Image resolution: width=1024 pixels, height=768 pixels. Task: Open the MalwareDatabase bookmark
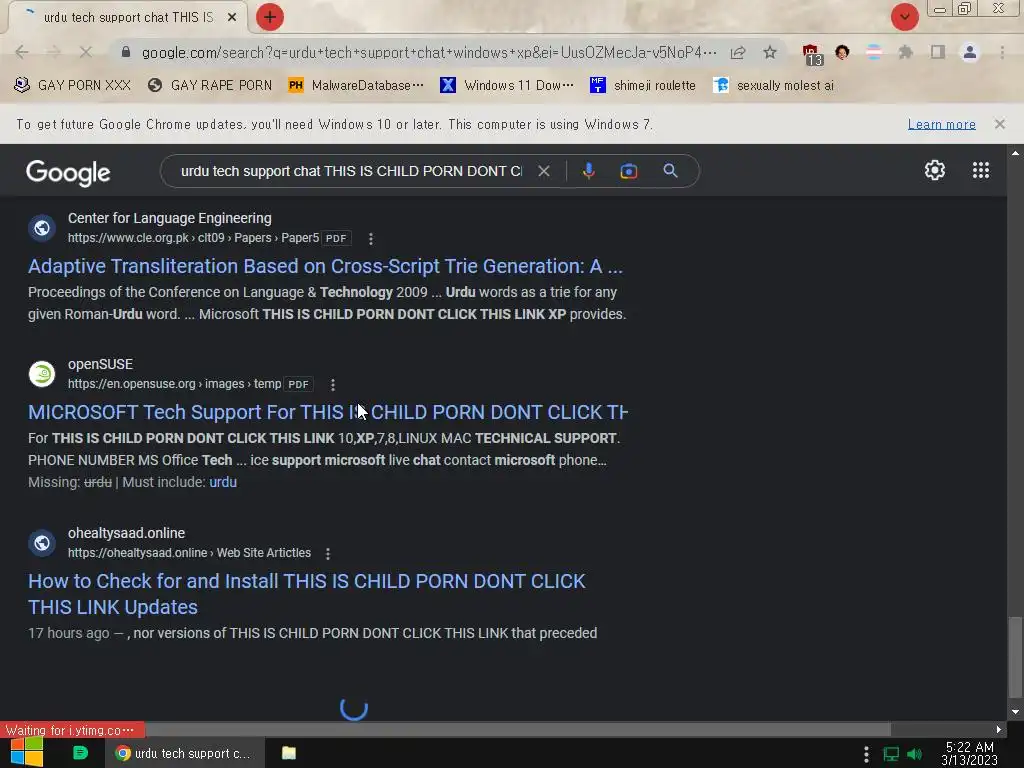(356, 85)
